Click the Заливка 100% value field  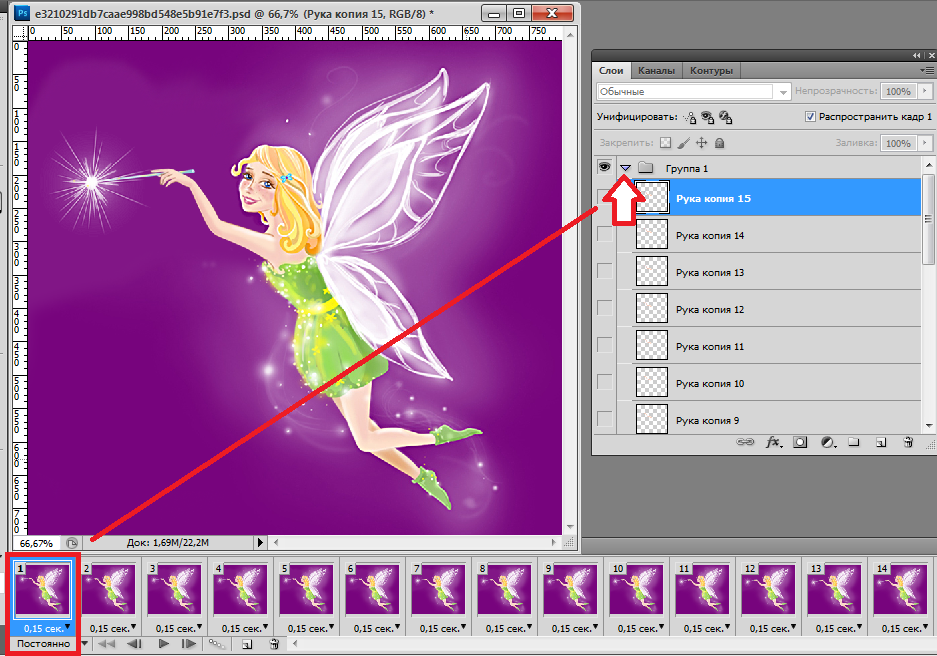(x=898, y=143)
